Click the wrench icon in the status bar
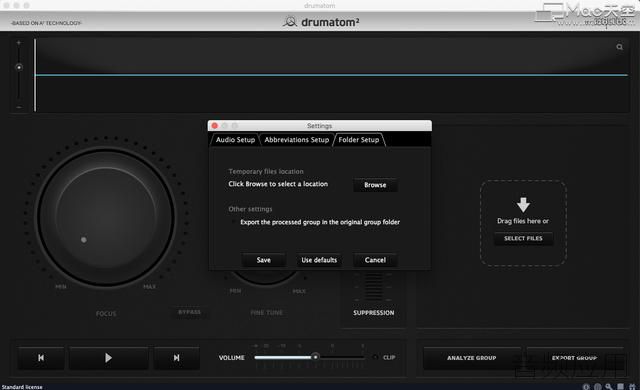 (x=609, y=386)
